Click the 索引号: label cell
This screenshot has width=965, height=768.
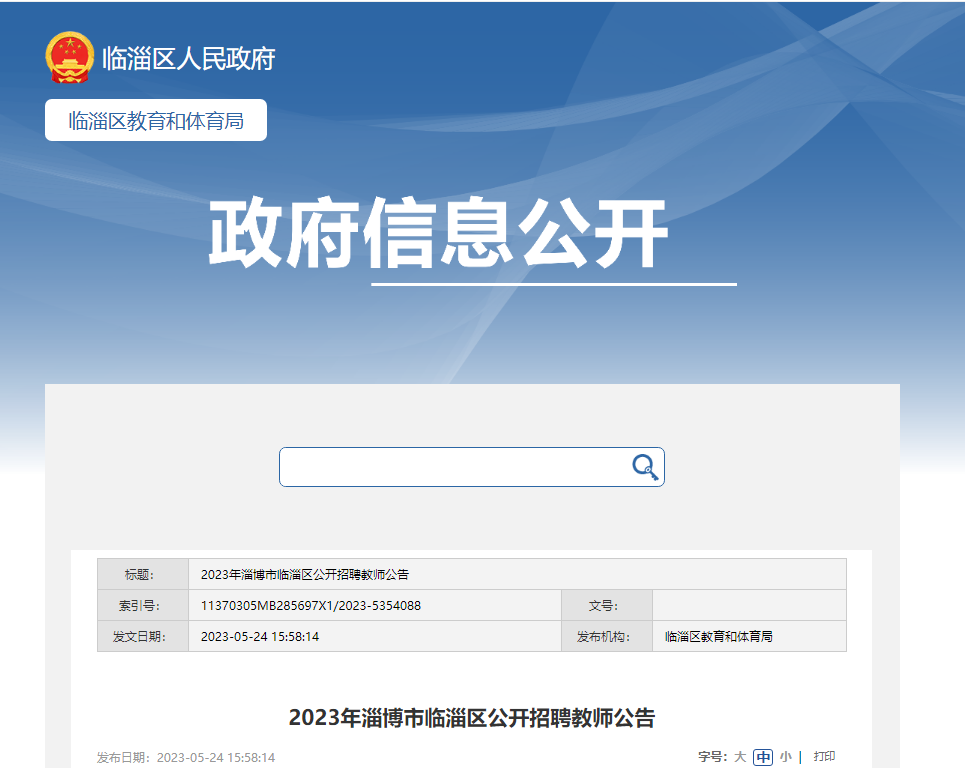(143, 606)
